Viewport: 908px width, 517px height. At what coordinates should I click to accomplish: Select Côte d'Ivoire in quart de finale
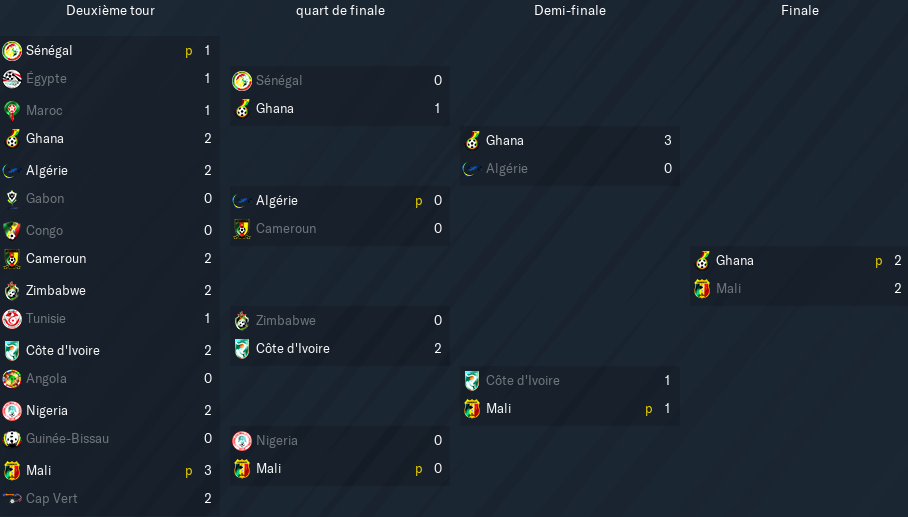point(293,349)
